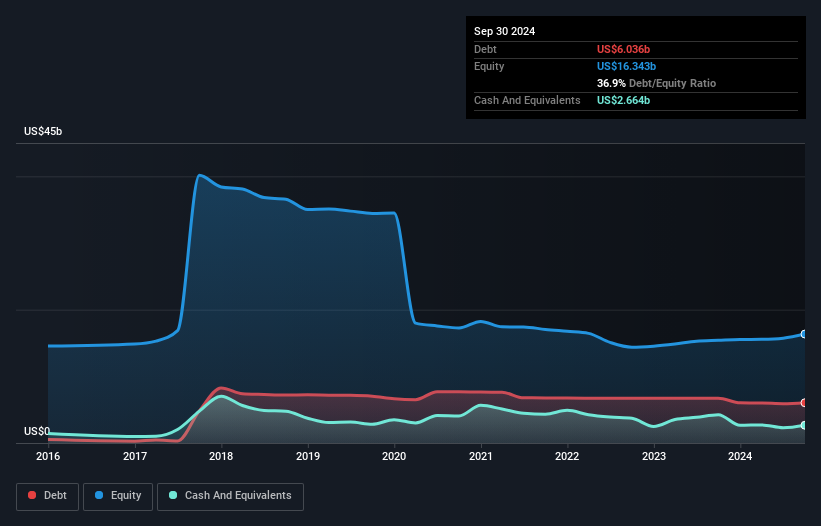Click the 36.9% Debt/Equity Ratio text
Image resolution: width=821 pixels, height=526 pixels.
[656, 83]
